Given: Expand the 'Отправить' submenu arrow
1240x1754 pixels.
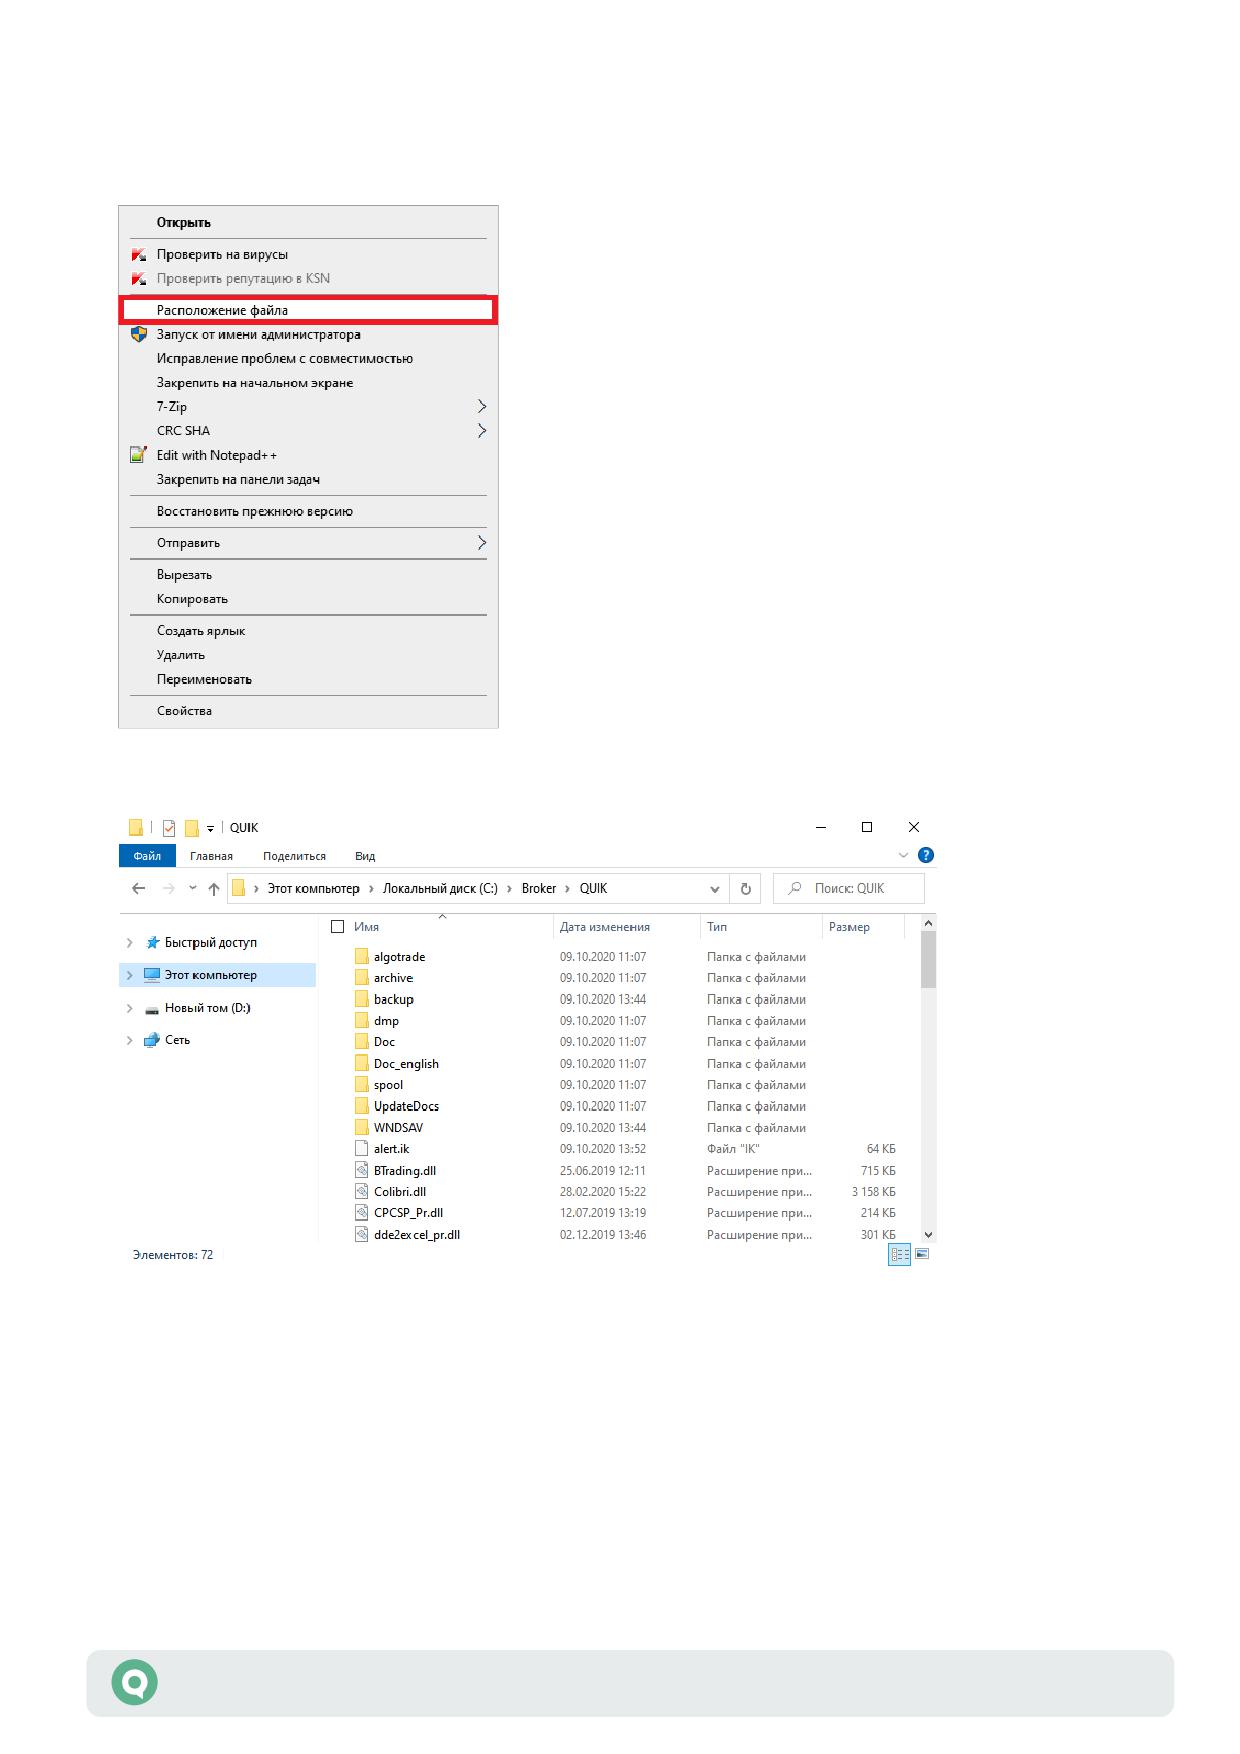Looking at the screenshot, I should pos(482,542).
